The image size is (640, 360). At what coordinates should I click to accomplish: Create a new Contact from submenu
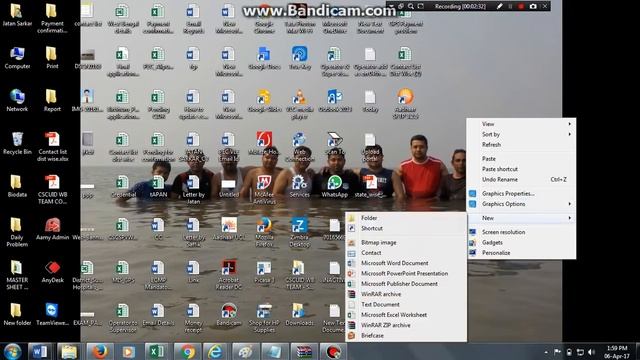pyautogui.click(x=406, y=253)
